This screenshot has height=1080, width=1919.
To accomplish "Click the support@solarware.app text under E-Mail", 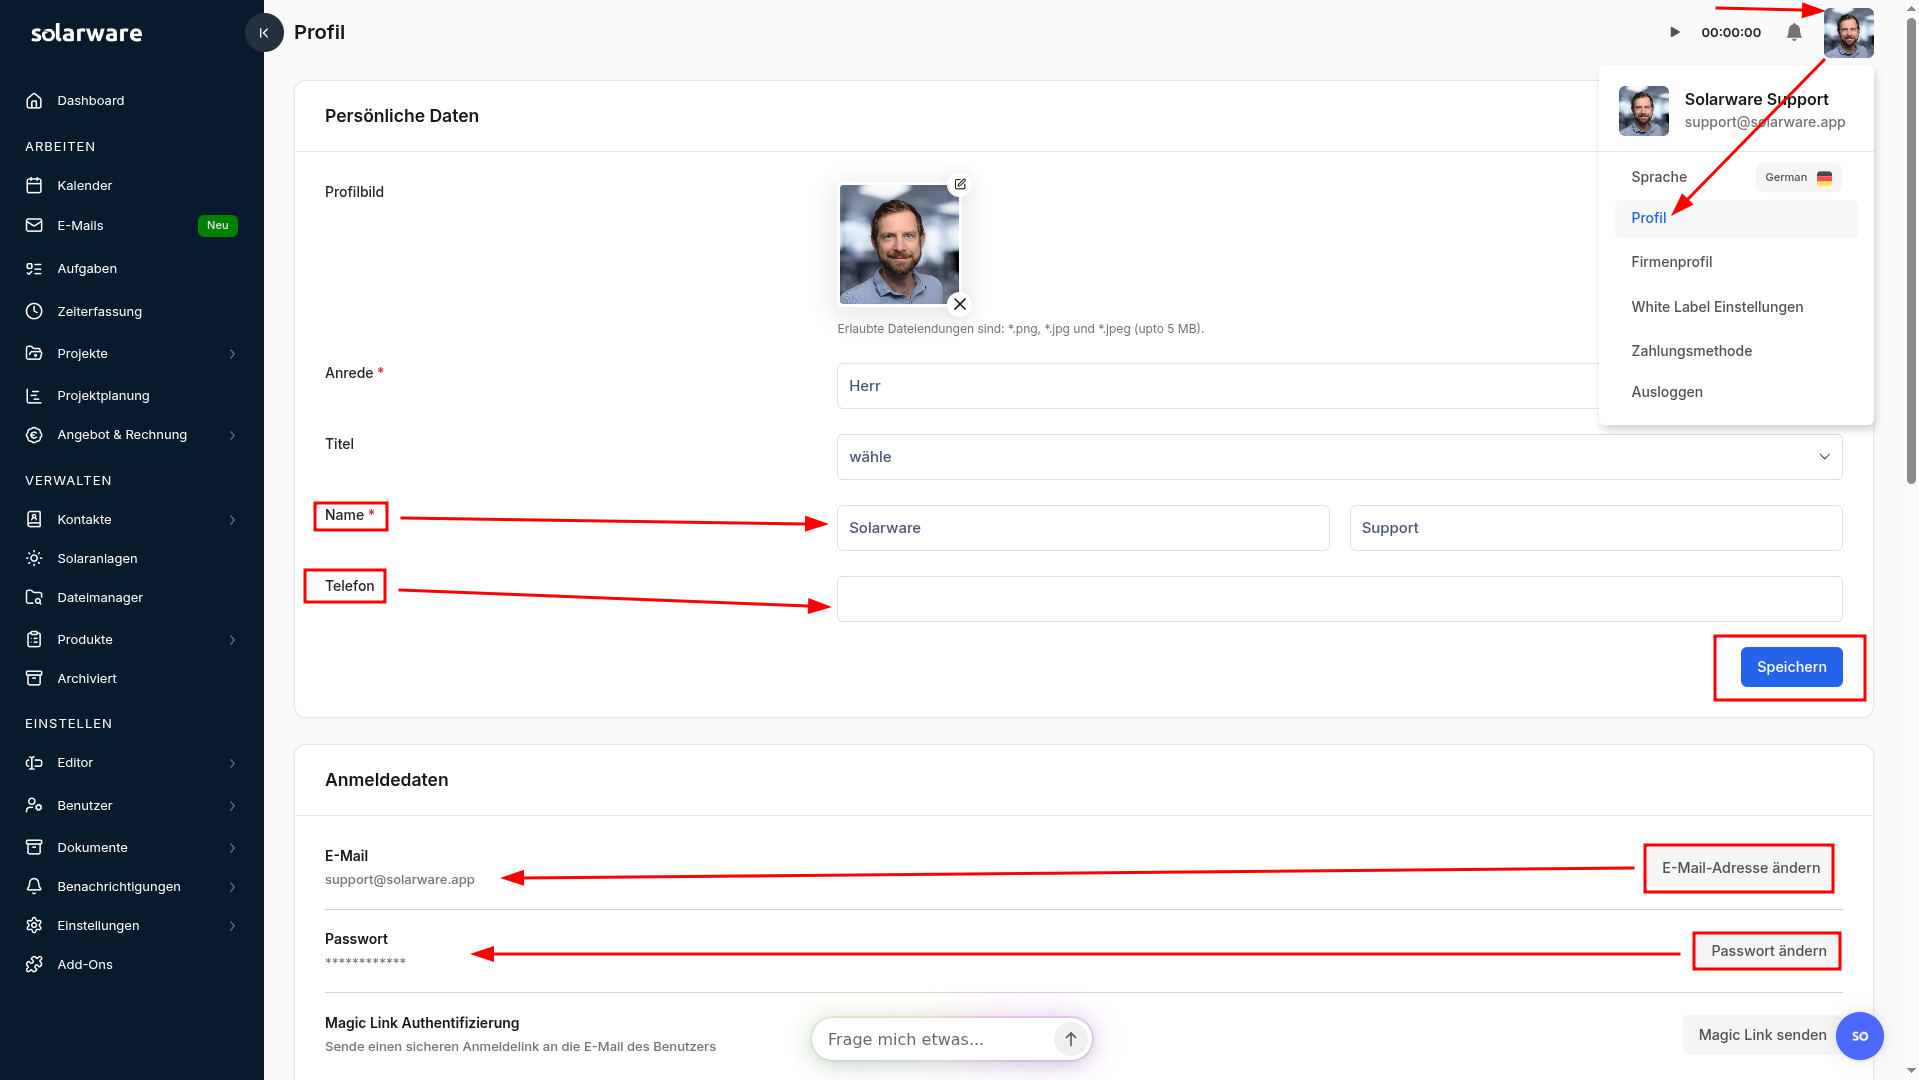I will coord(400,880).
